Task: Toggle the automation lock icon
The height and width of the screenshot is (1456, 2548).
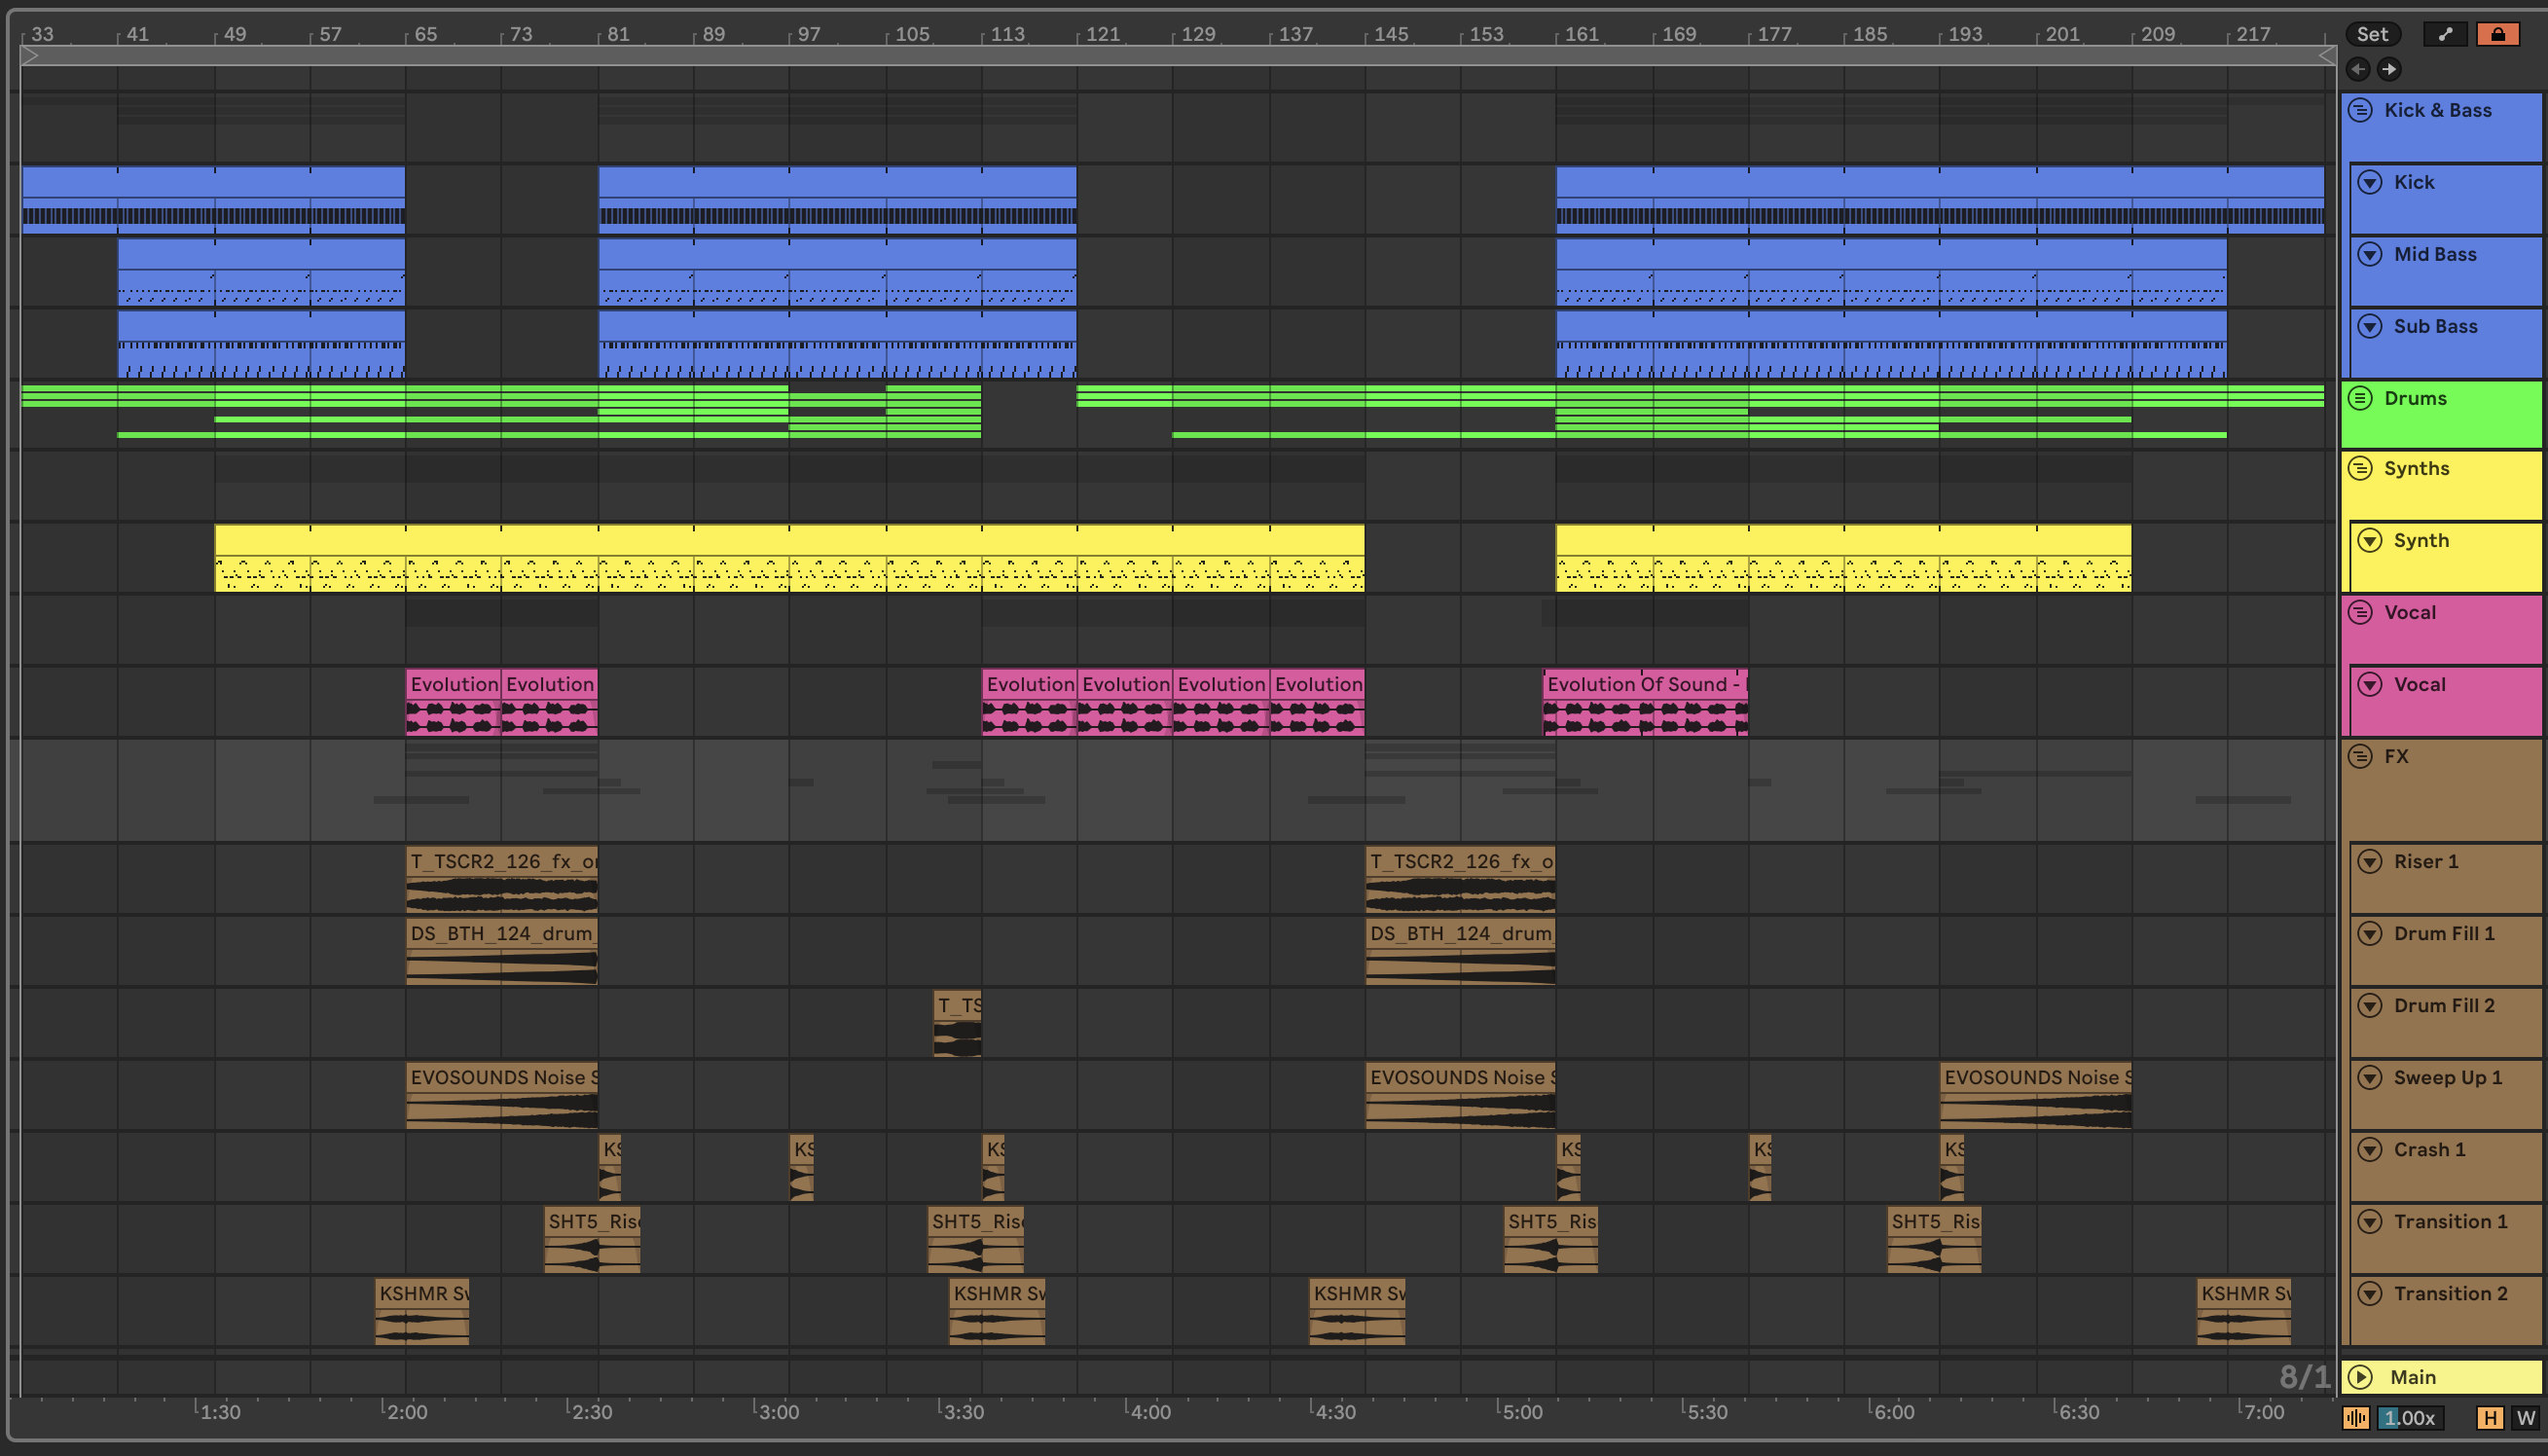Action: (2497, 34)
